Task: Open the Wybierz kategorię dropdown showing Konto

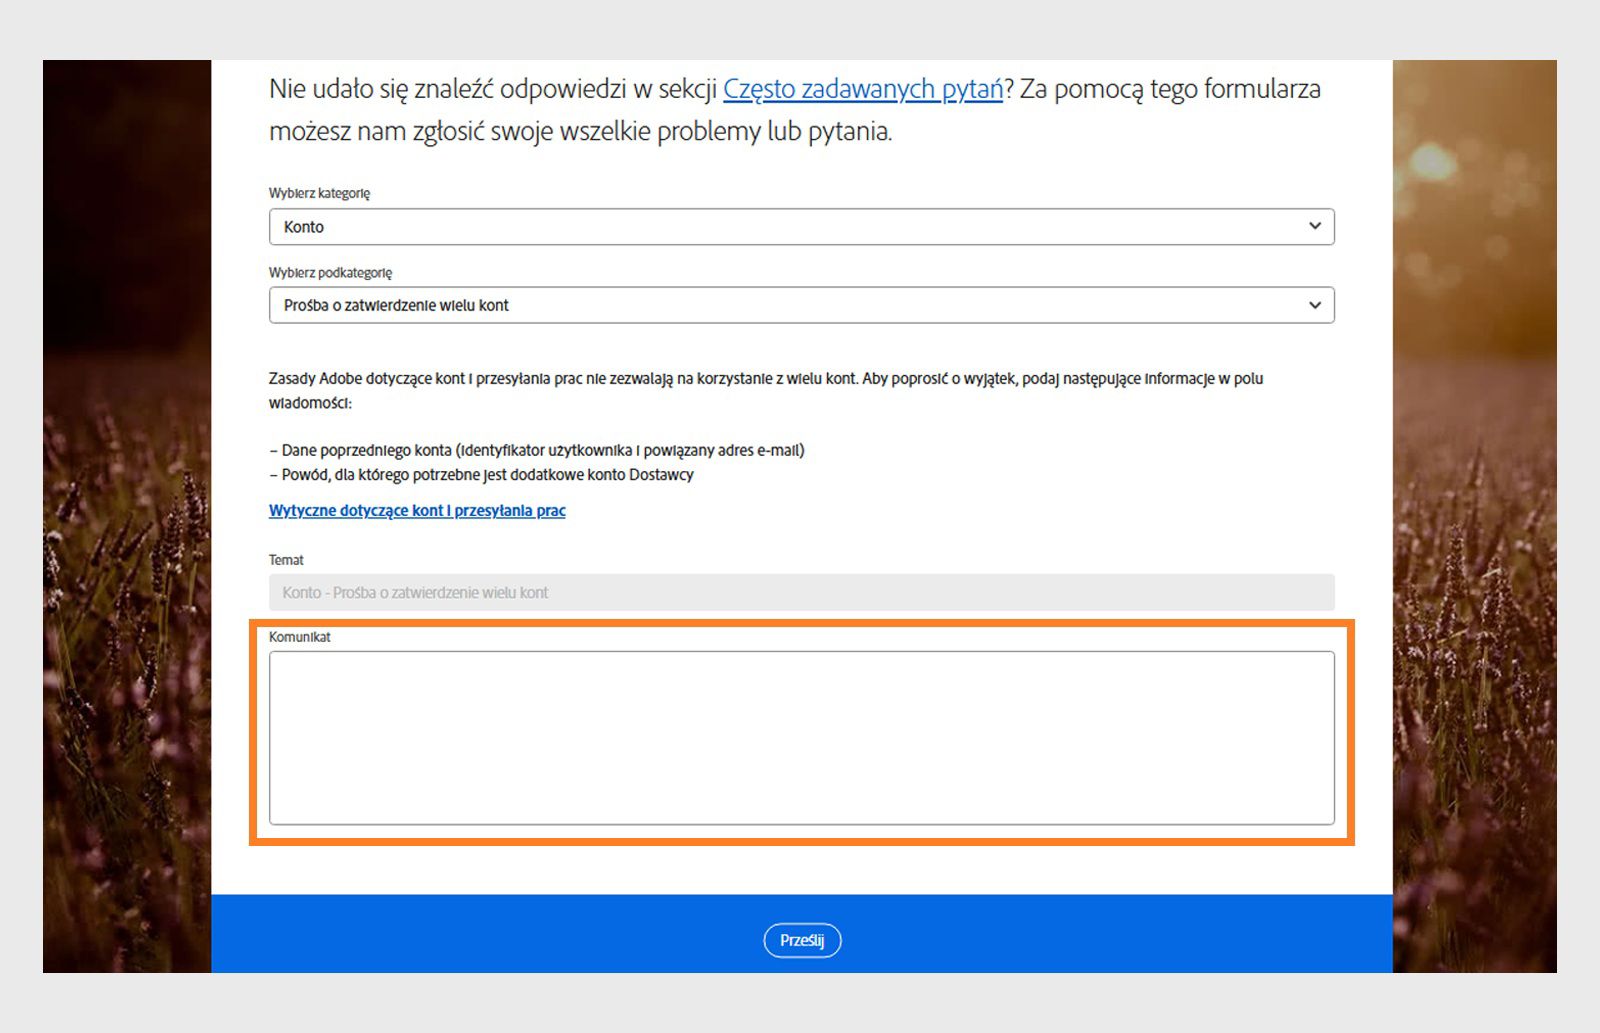Action: point(801,227)
